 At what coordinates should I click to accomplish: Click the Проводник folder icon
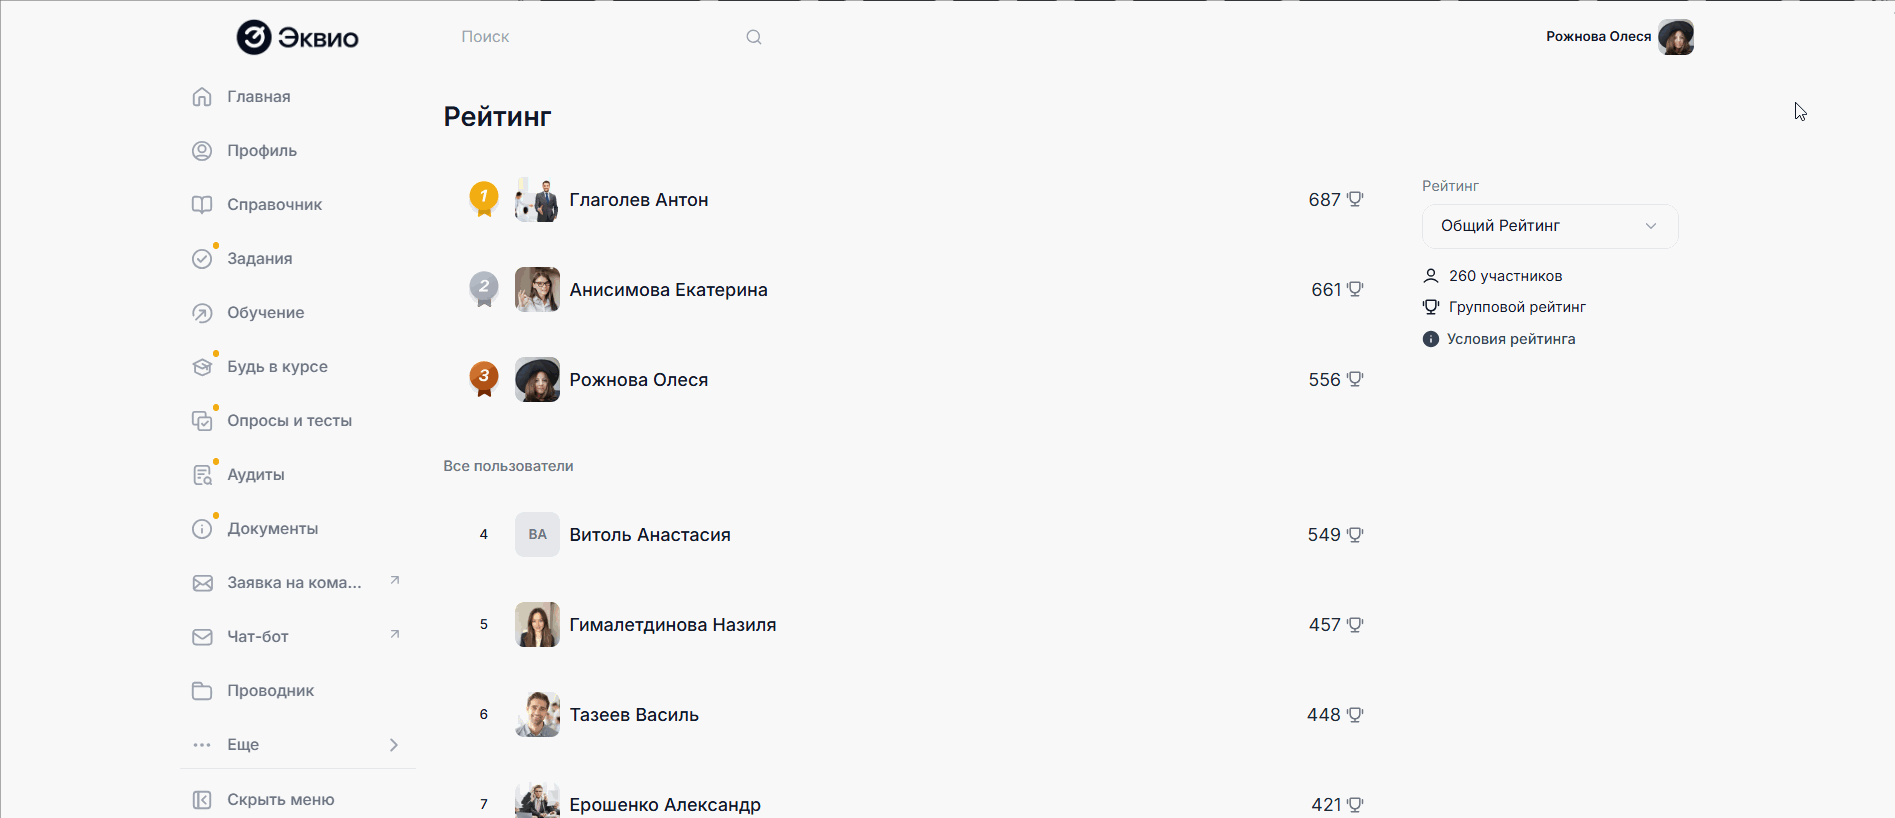202,691
